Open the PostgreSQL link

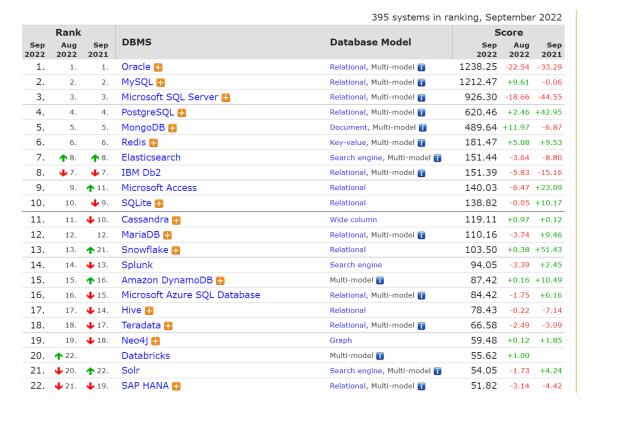pos(148,112)
